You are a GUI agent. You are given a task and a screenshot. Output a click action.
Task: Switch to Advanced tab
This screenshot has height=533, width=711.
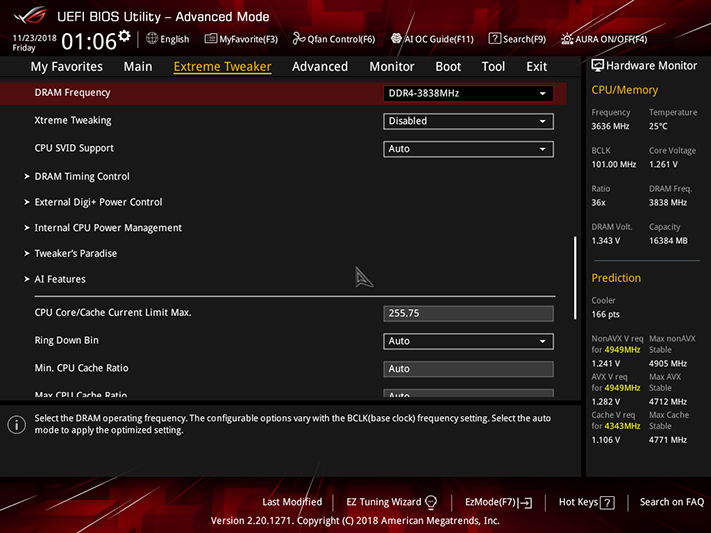[x=320, y=67]
